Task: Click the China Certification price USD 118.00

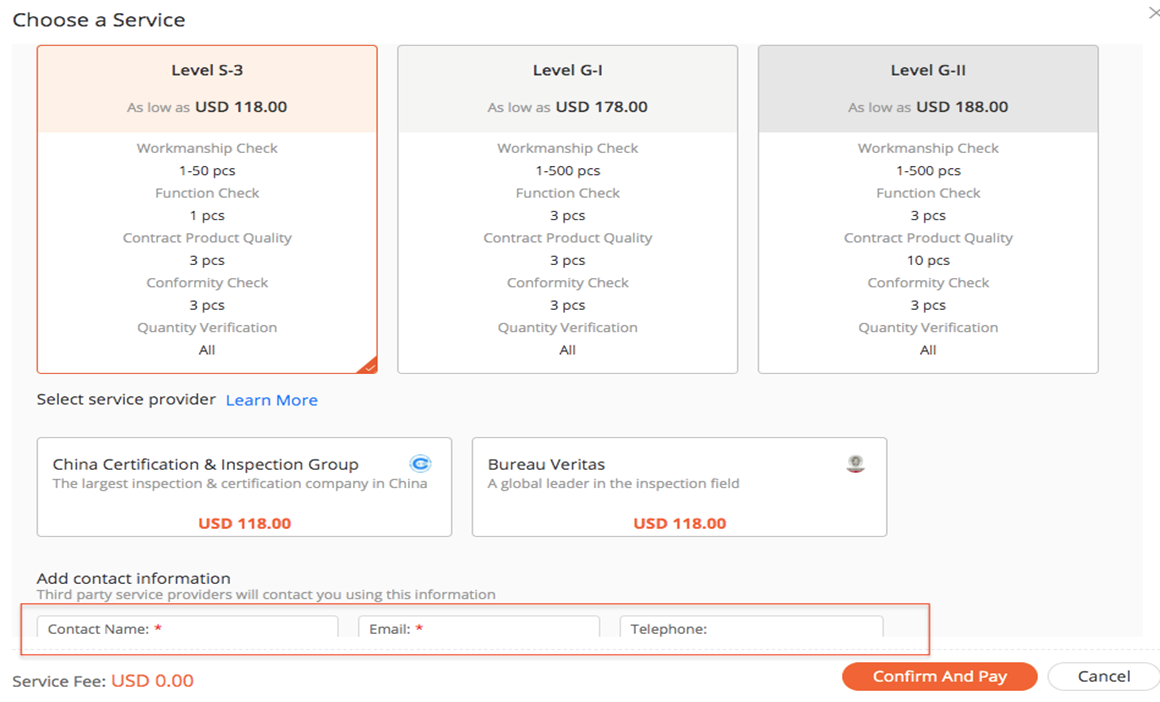Action: (x=244, y=523)
